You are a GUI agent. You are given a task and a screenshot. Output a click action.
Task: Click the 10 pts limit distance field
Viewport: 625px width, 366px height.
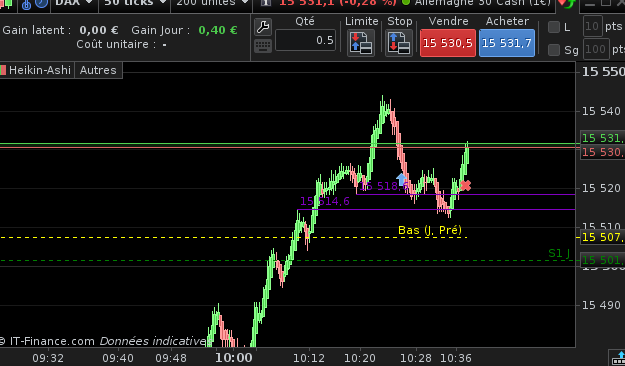click(592, 27)
